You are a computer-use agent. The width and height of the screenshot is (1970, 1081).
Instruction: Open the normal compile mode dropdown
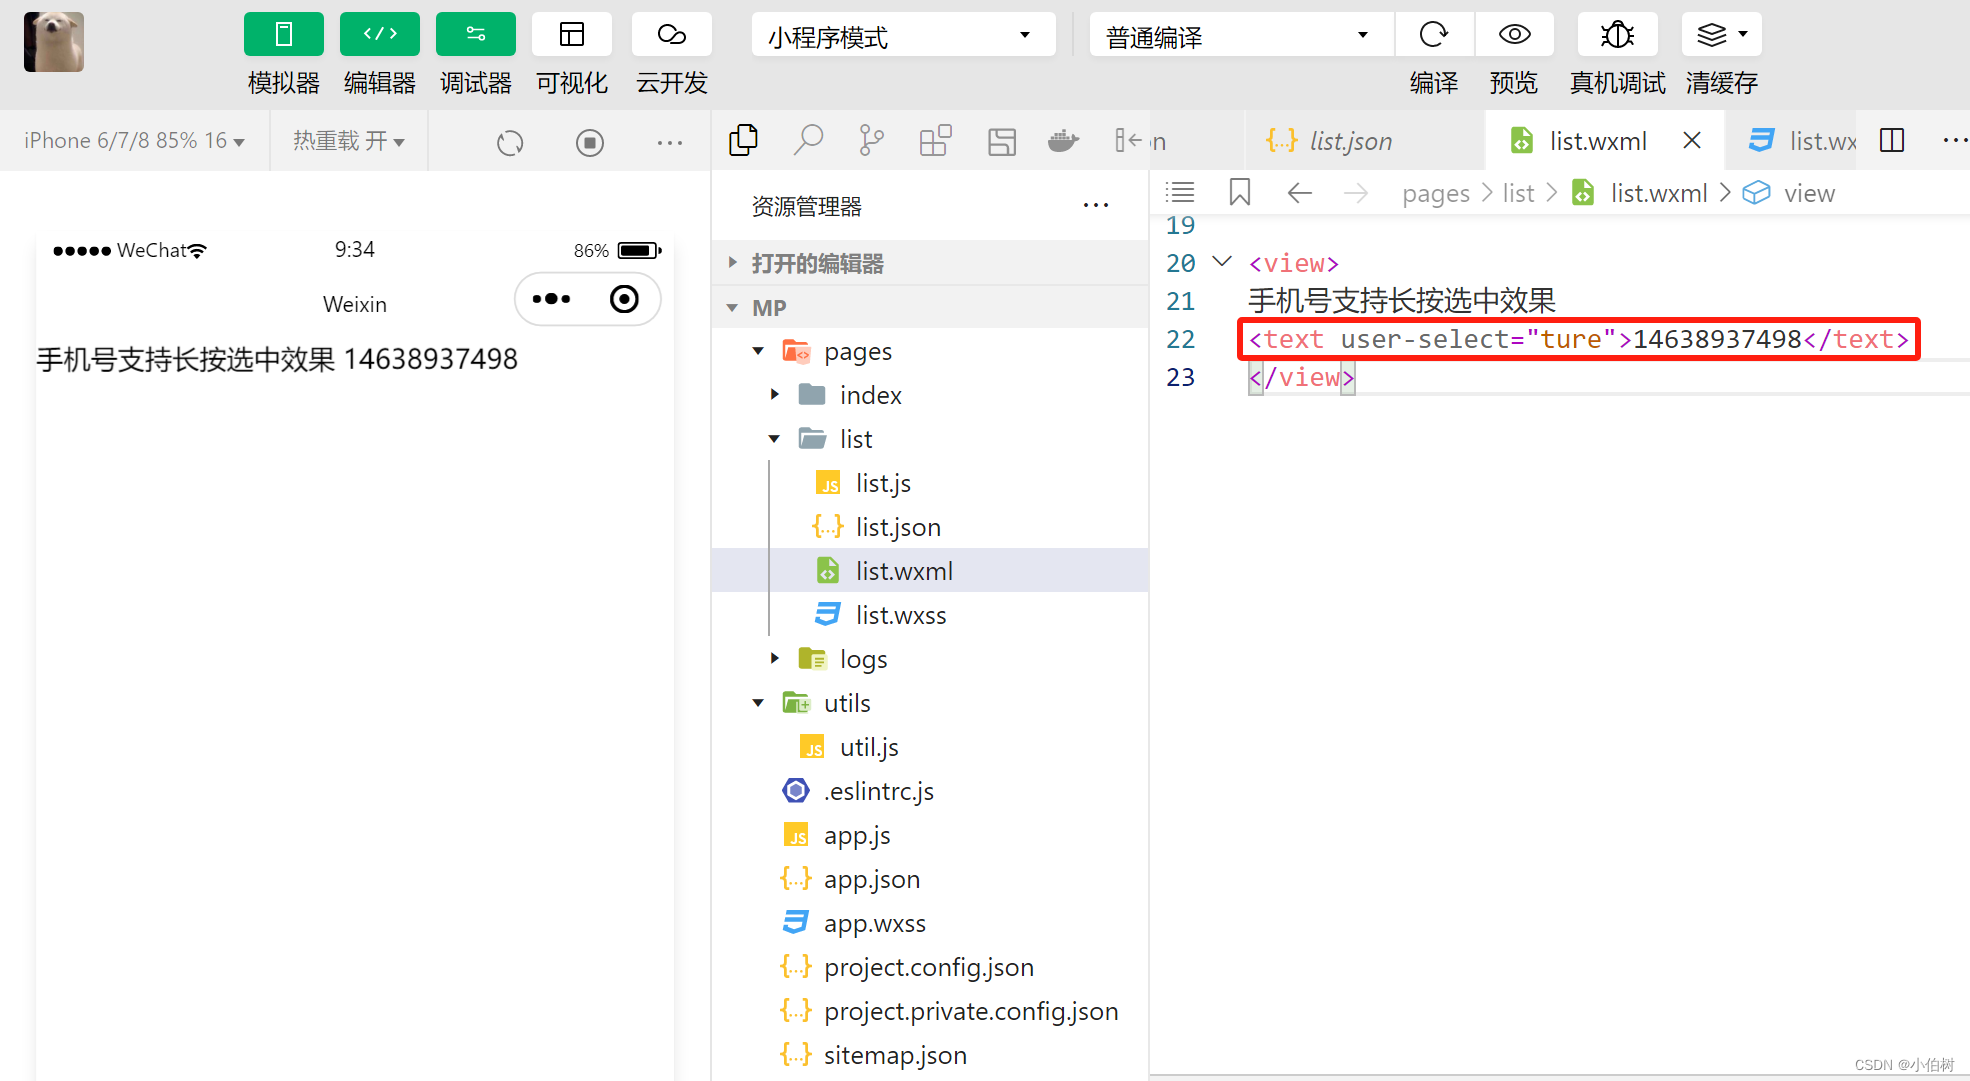[1240, 37]
